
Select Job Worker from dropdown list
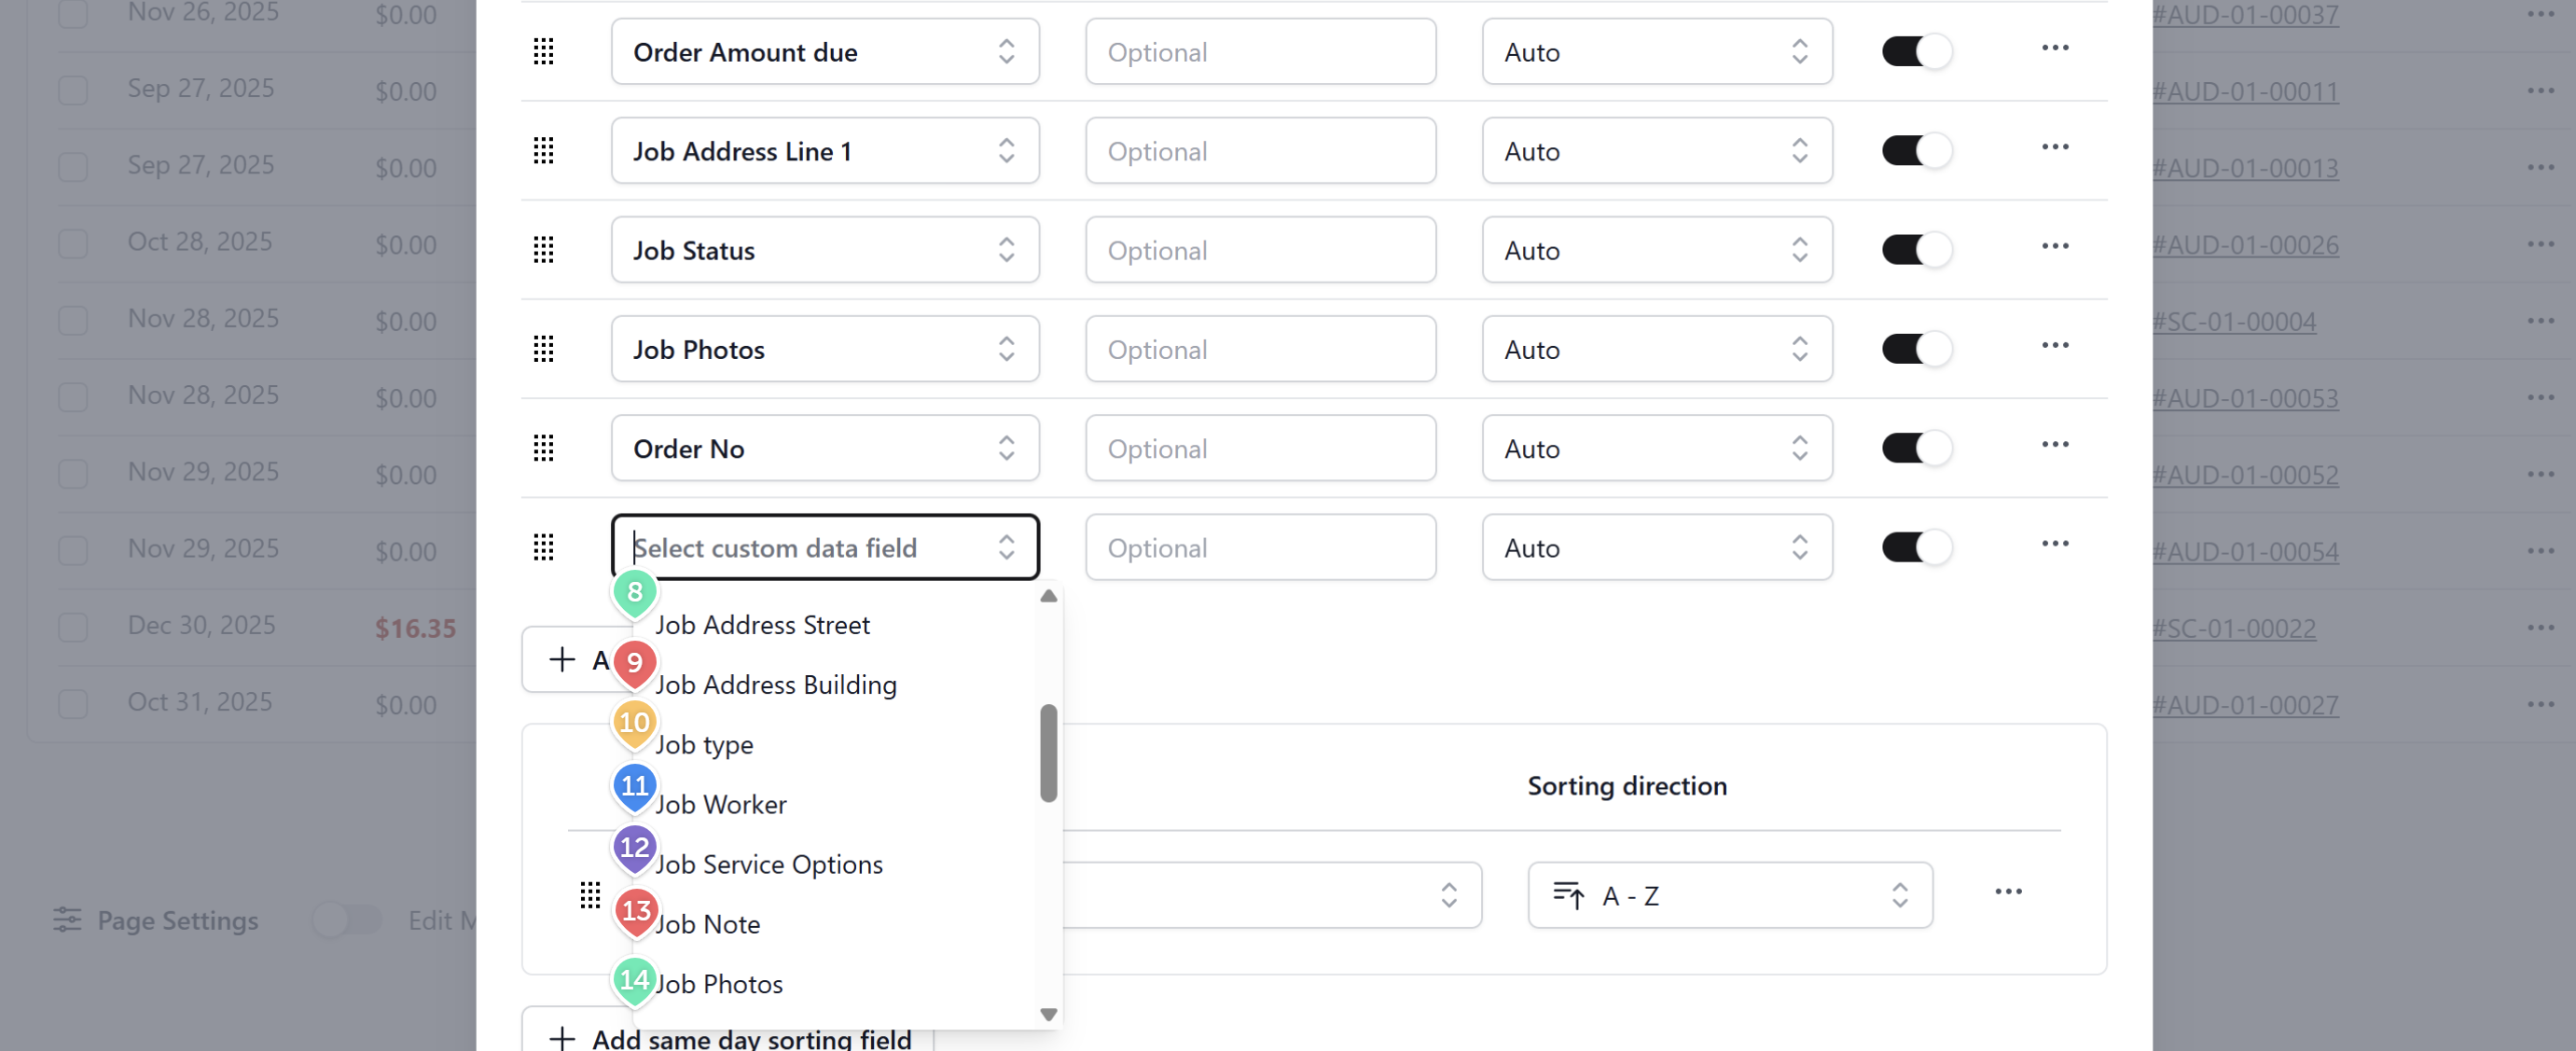pyautogui.click(x=720, y=805)
